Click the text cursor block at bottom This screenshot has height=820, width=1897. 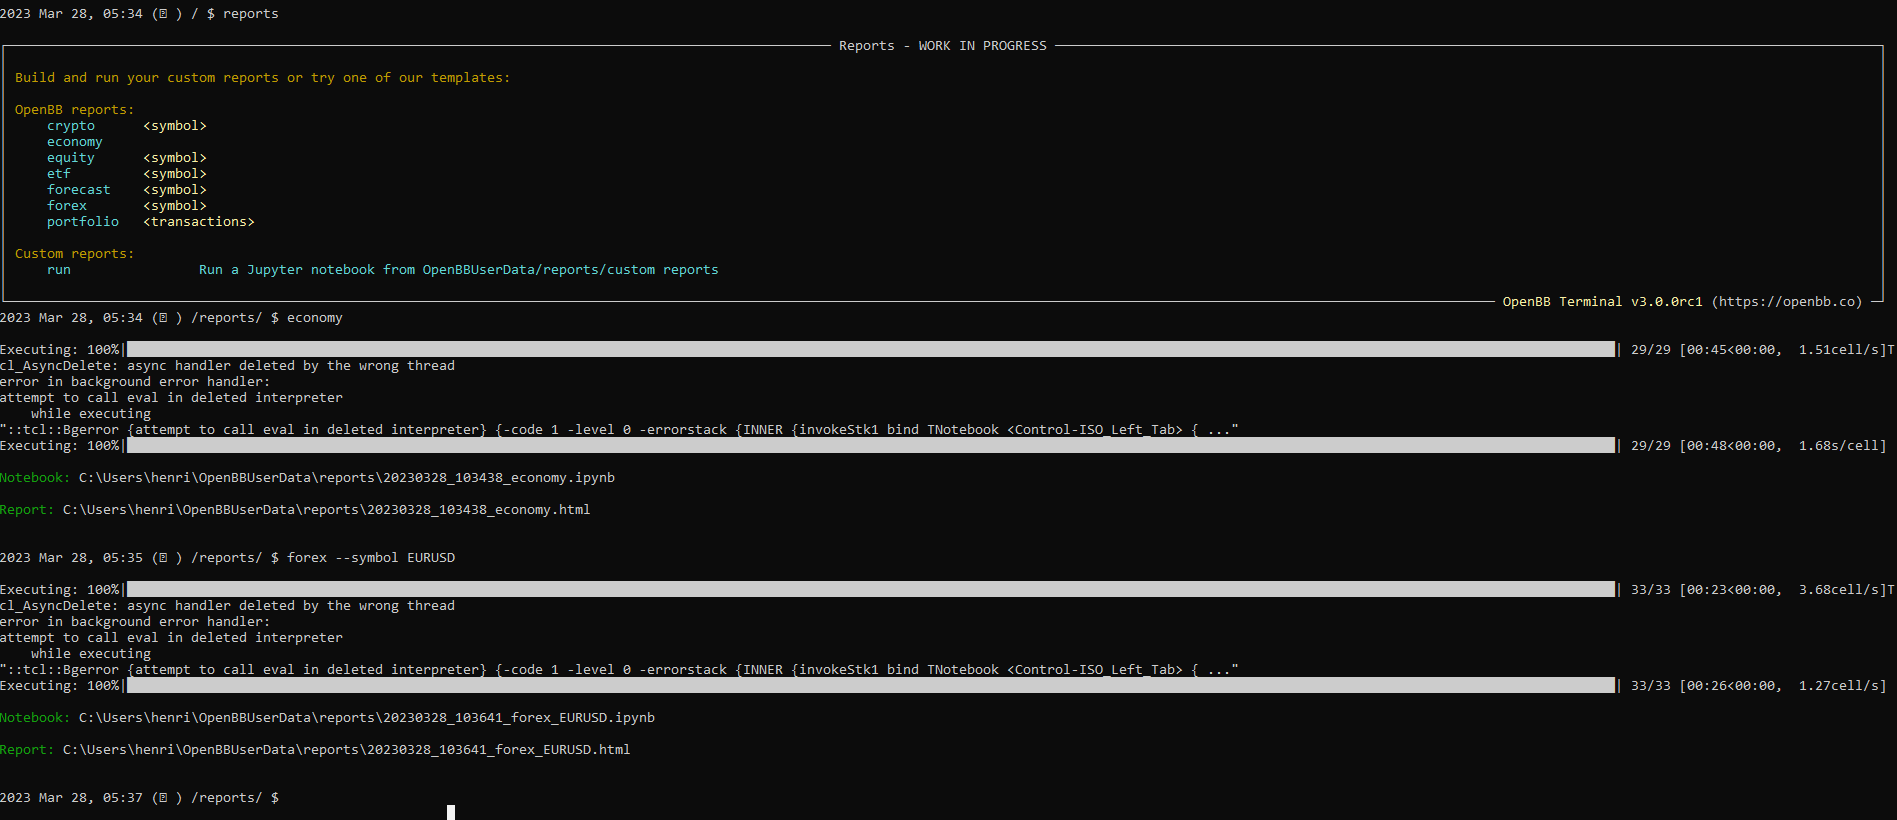pos(451,812)
